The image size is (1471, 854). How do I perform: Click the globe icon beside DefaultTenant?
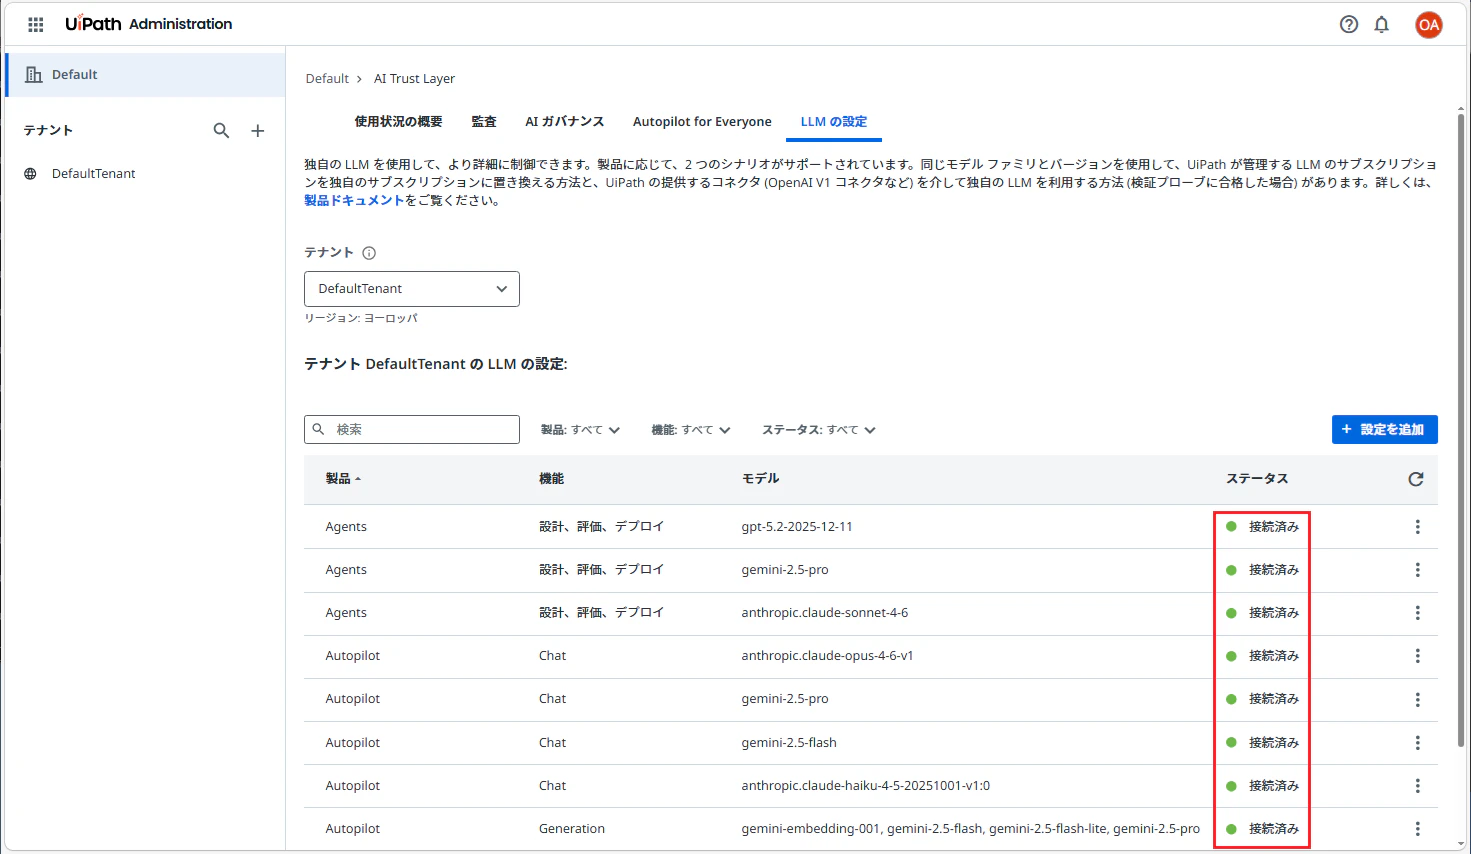click(x=30, y=174)
